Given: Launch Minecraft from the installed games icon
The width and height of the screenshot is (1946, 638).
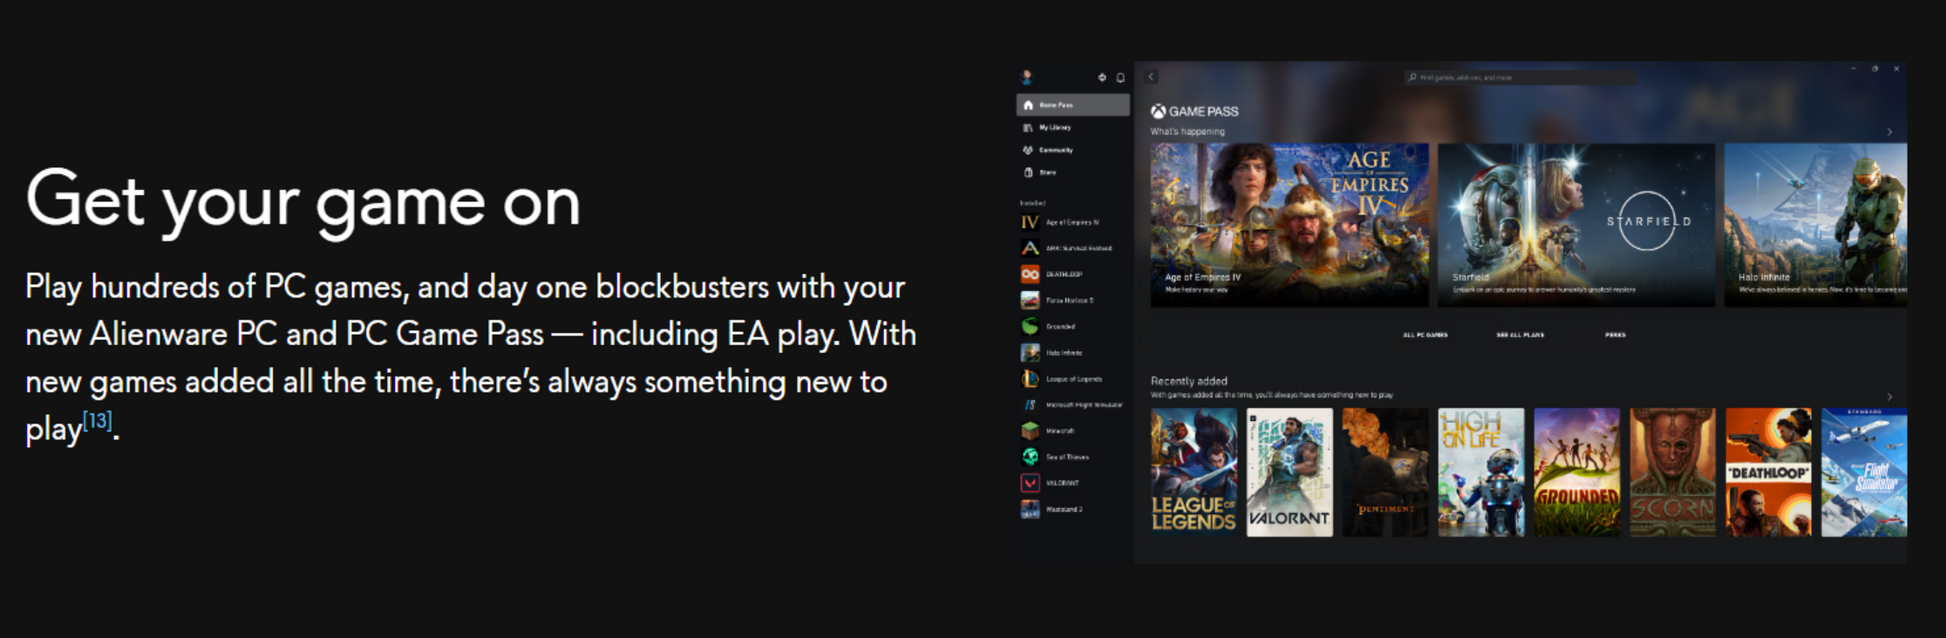Looking at the screenshot, I should pyautogui.click(x=1029, y=431).
